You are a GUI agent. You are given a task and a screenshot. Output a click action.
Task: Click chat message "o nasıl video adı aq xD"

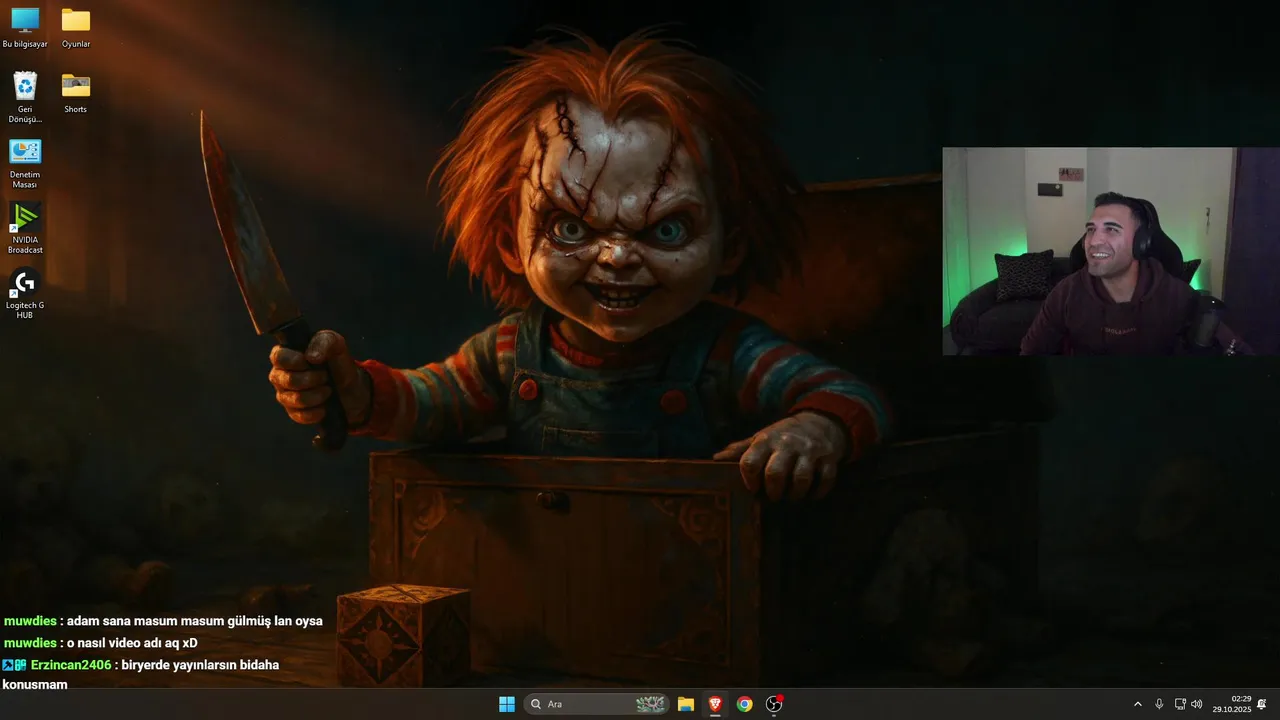(x=132, y=643)
